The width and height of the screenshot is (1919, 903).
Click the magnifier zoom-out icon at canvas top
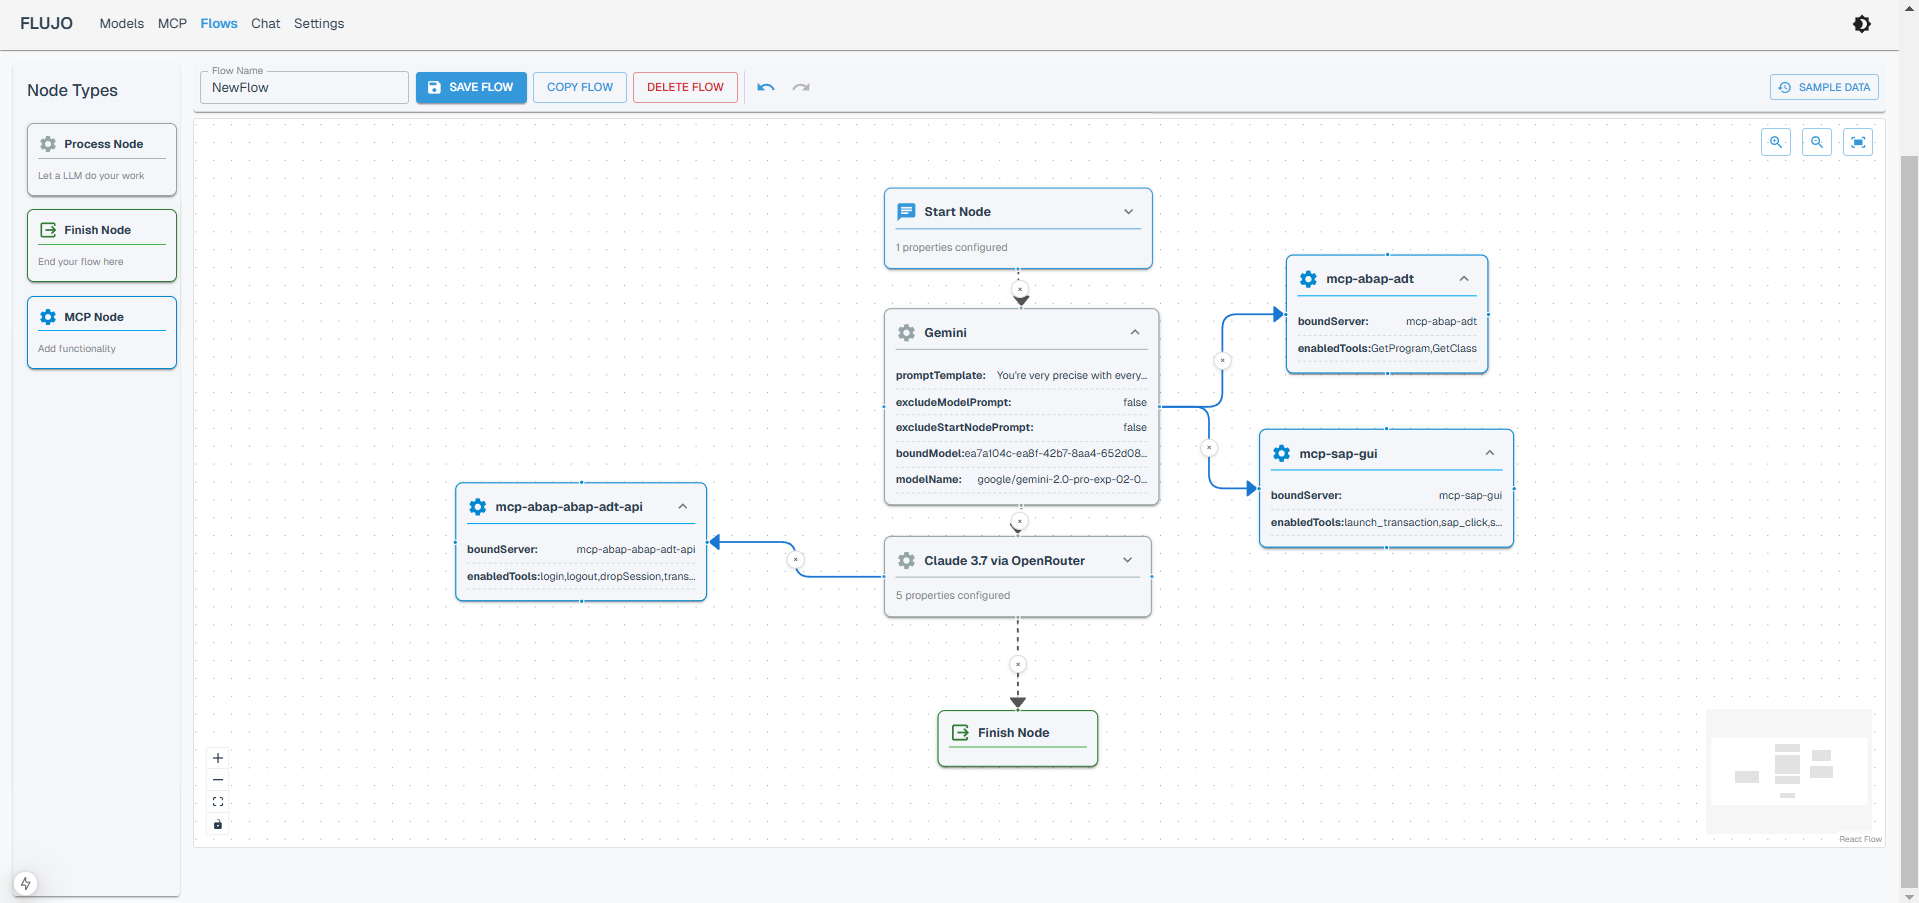[x=1817, y=142]
